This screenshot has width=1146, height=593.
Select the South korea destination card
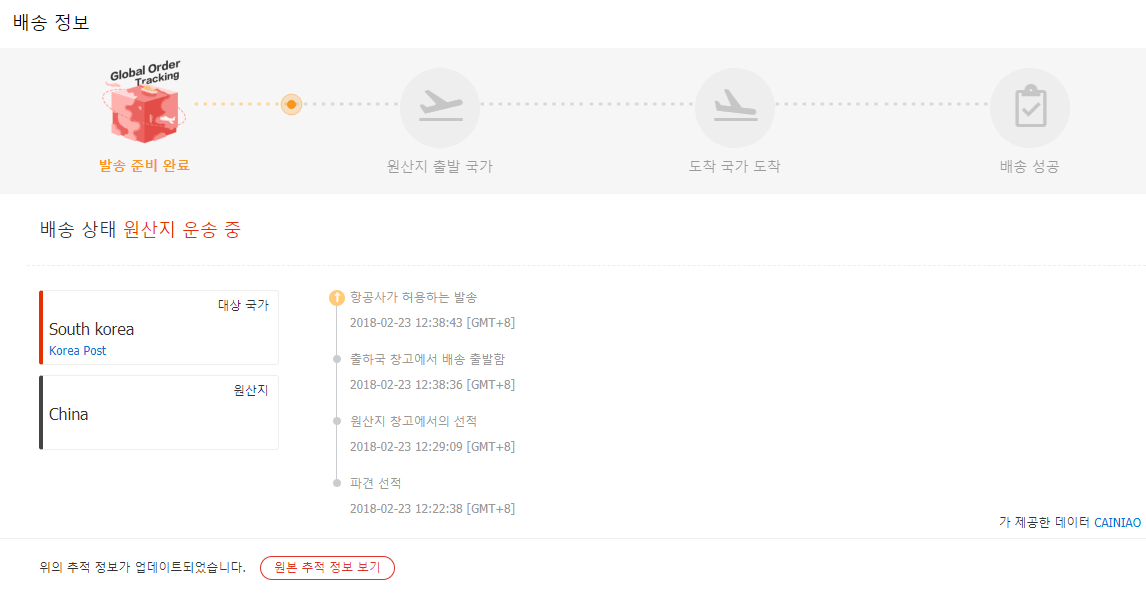click(159, 328)
